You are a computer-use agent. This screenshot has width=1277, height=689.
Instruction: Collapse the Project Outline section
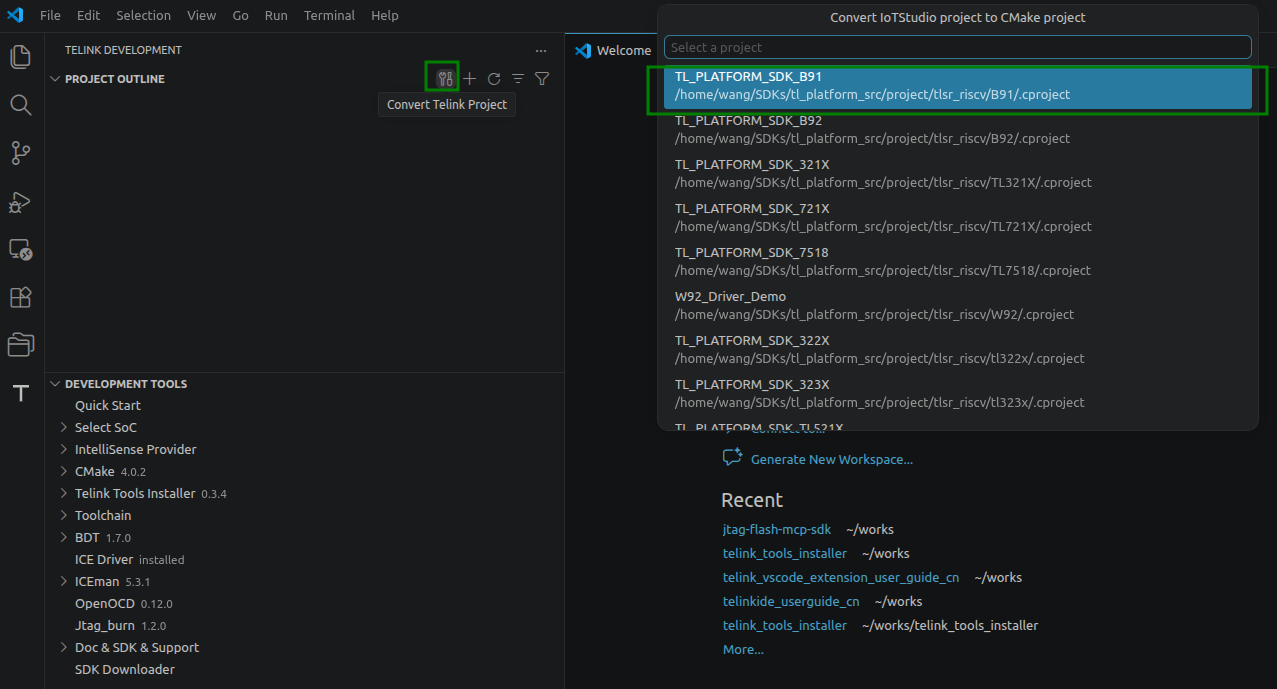coord(55,79)
